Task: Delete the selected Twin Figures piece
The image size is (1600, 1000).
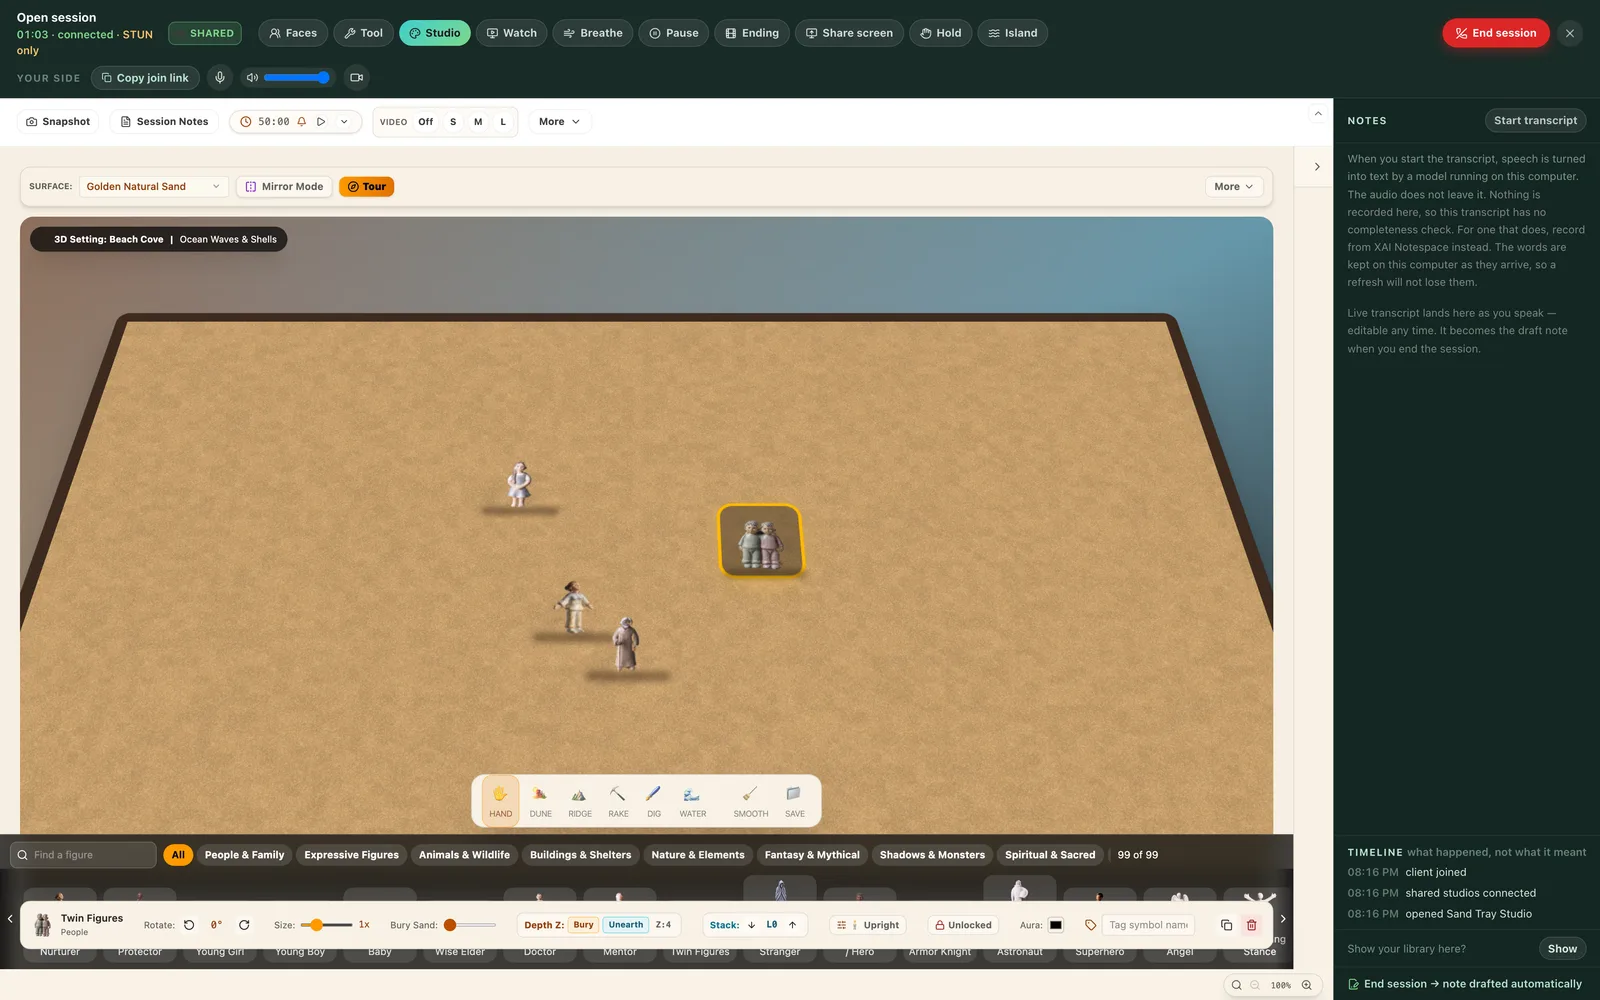Action: click(x=1251, y=925)
